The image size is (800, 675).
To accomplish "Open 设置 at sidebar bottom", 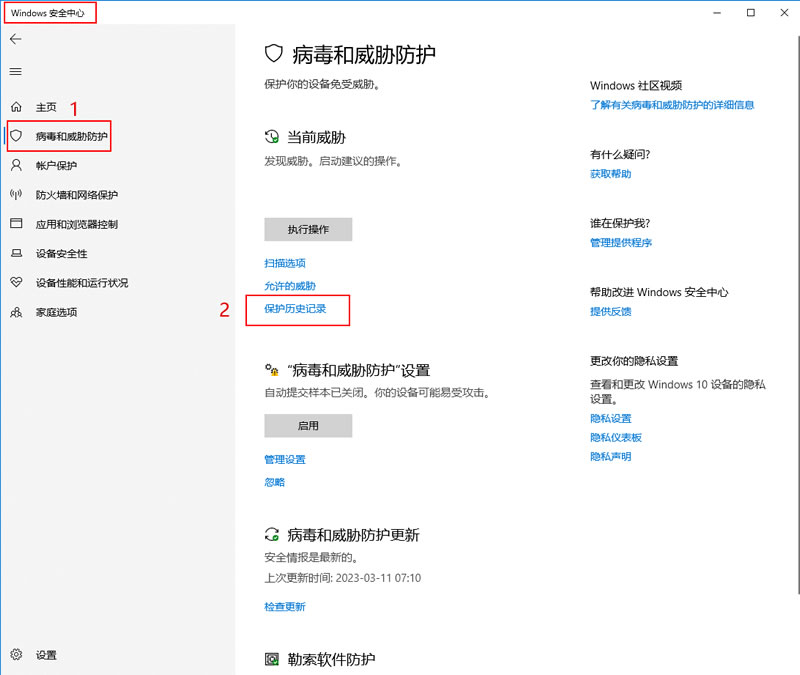I will (46, 655).
